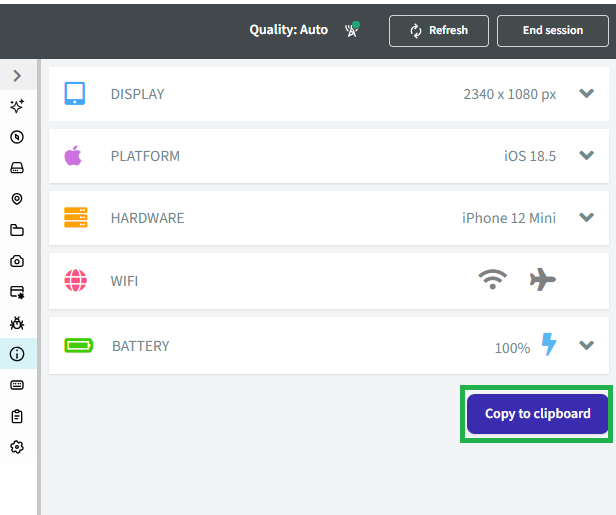Open the folder files icon in sidebar

coord(17,230)
